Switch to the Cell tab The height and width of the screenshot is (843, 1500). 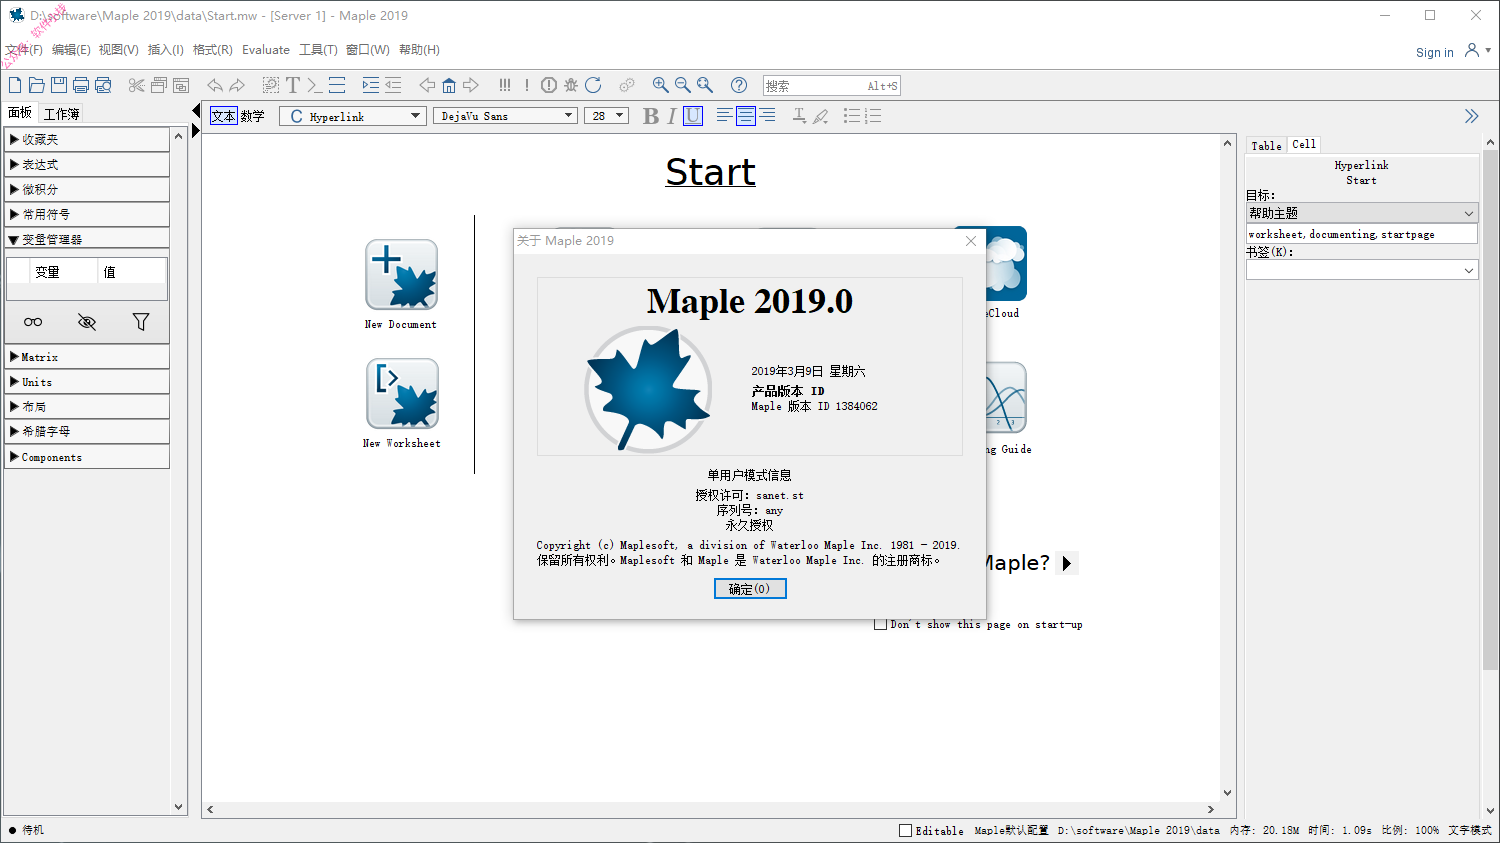[x=1304, y=145]
